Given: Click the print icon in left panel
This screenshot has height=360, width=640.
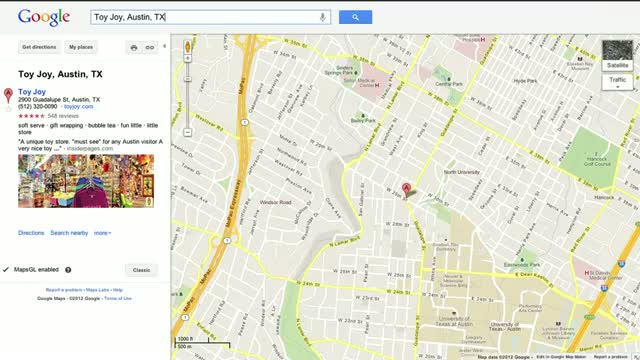Looking at the screenshot, I should pyautogui.click(x=134, y=48).
